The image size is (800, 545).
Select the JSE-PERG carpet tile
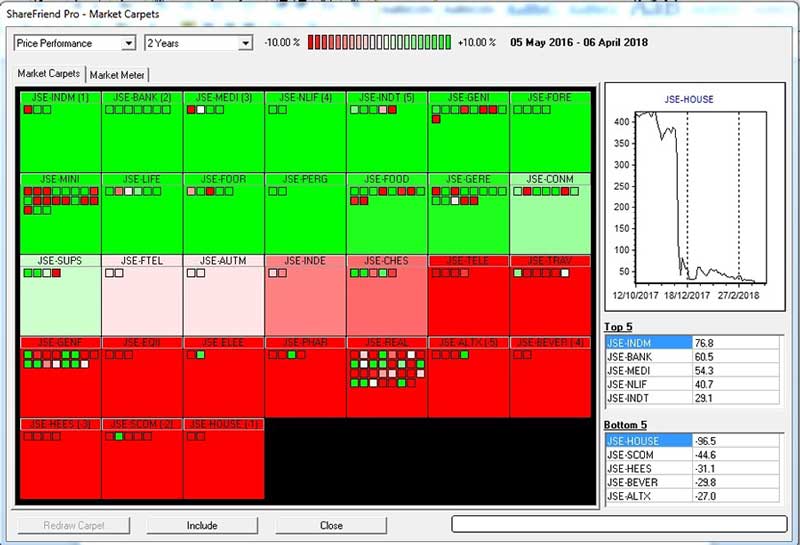pos(306,214)
